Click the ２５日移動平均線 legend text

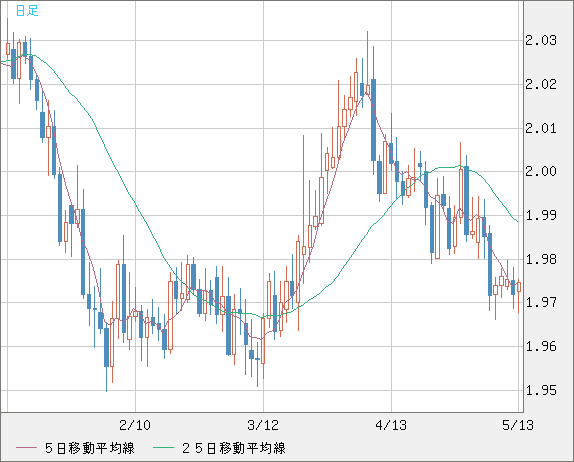(x=234, y=448)
